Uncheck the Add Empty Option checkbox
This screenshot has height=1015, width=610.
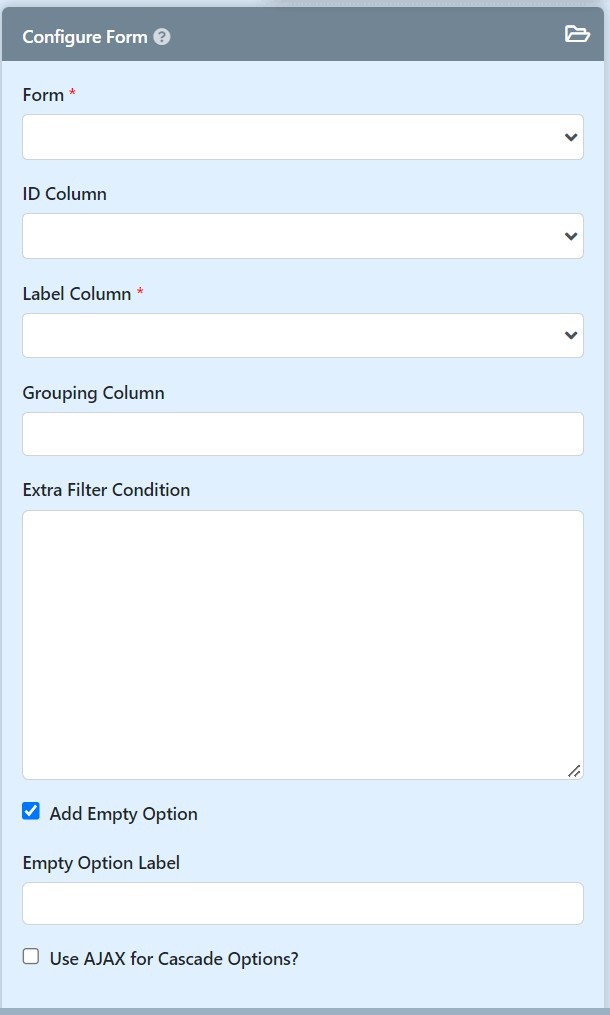[x=31, y=811]
